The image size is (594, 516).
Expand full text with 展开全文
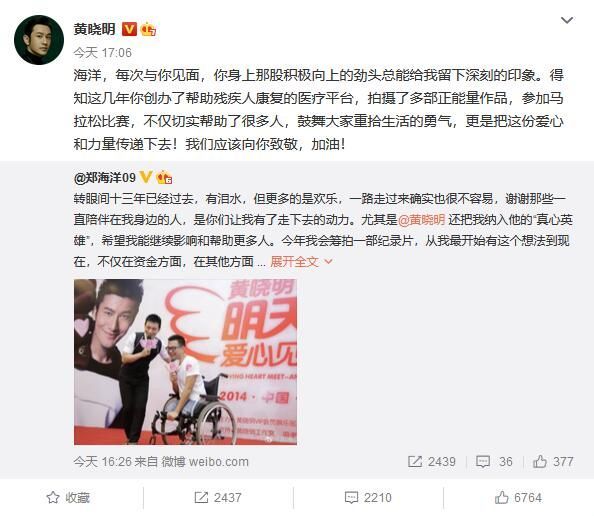pyautogui.click(x=294, y=261)
